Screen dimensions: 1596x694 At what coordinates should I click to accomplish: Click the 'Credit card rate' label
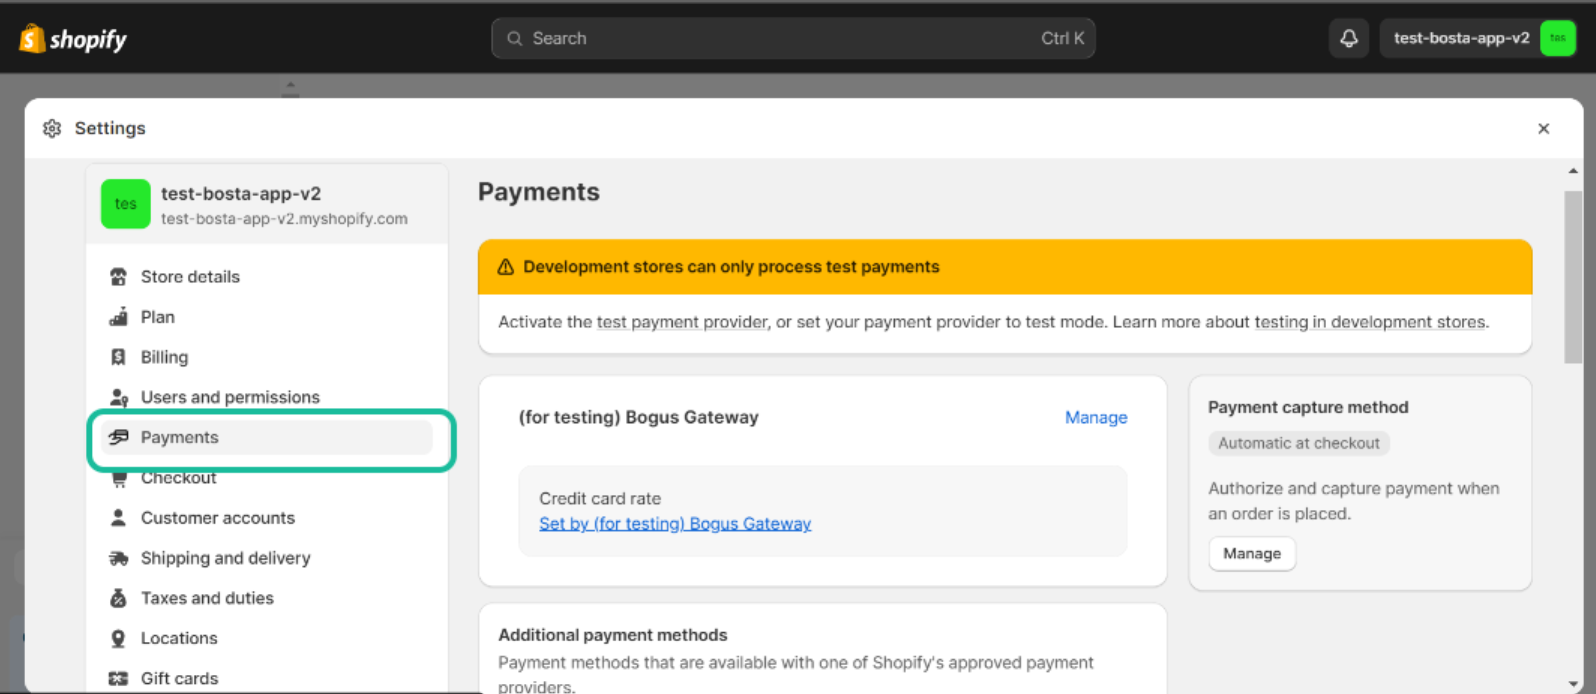[x=600, y=498]
